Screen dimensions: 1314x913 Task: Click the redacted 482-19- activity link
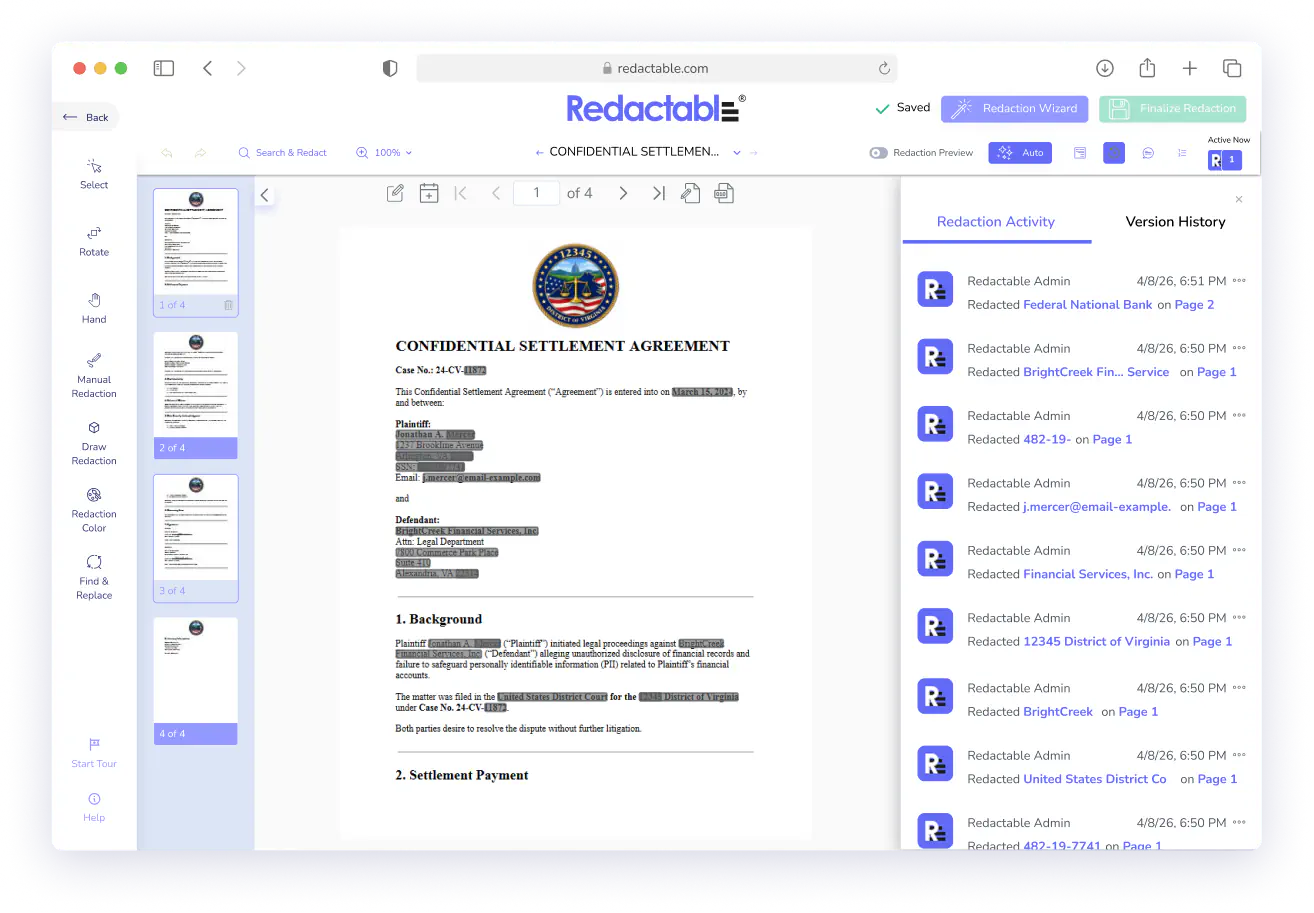click(x=1047, y=439)
